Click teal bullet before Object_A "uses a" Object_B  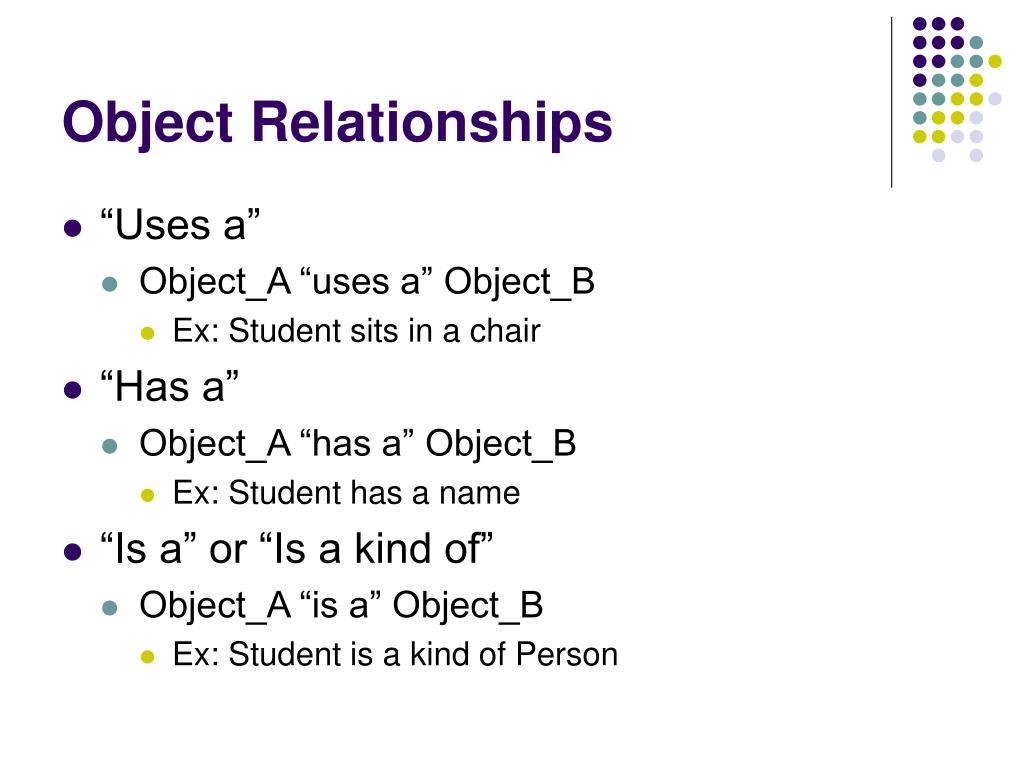click(110, 284)
